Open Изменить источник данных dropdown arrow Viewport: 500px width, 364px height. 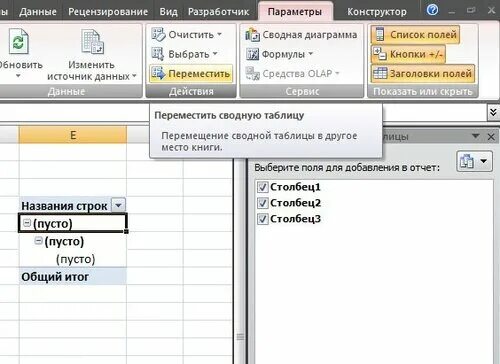(134, 76)
